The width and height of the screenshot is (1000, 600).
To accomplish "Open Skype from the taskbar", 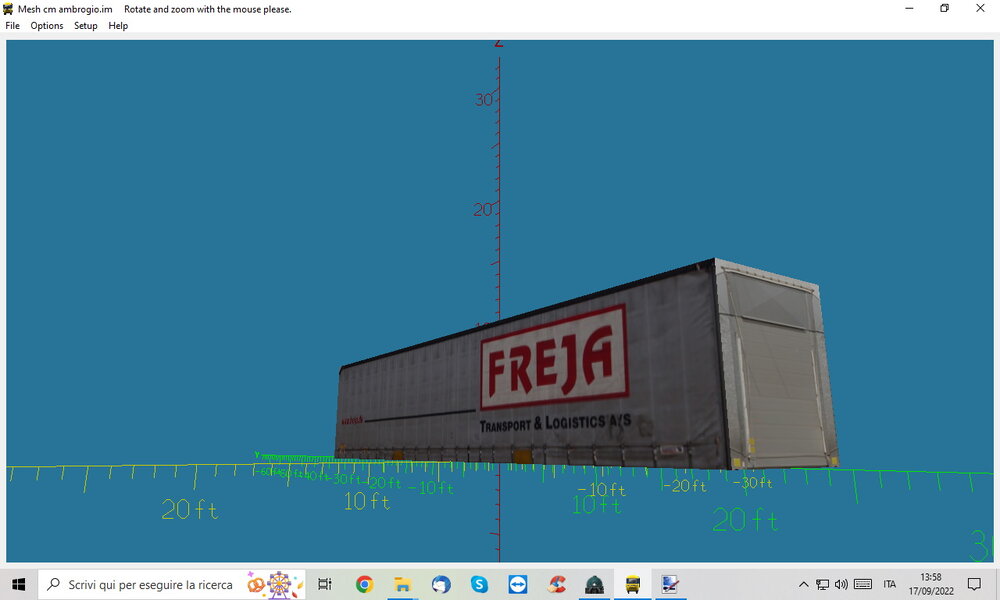I will point(479,584).
